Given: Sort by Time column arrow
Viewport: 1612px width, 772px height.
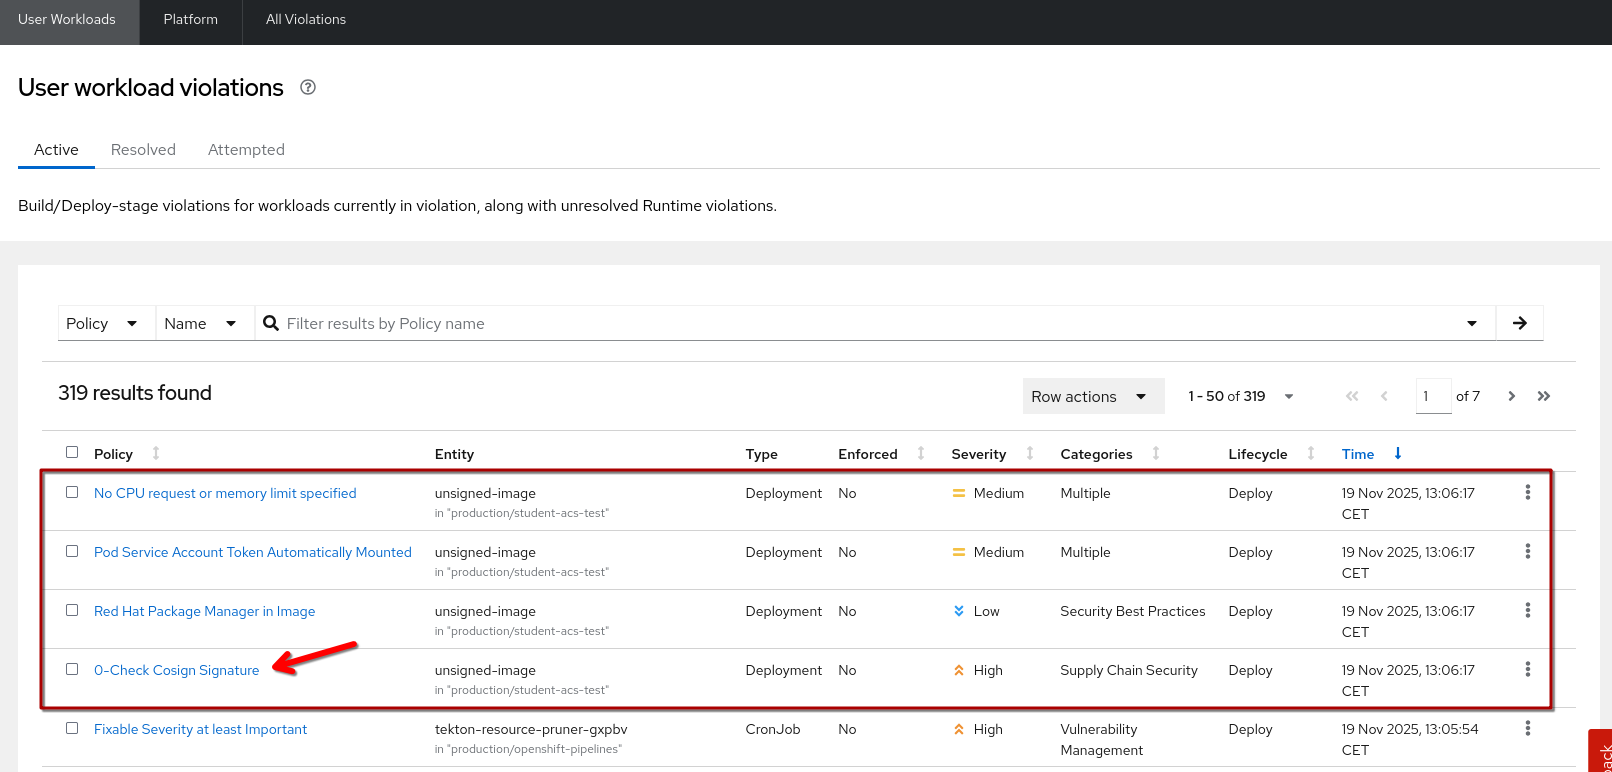Looking at the screenshot, I should (x=1397, y=454).
